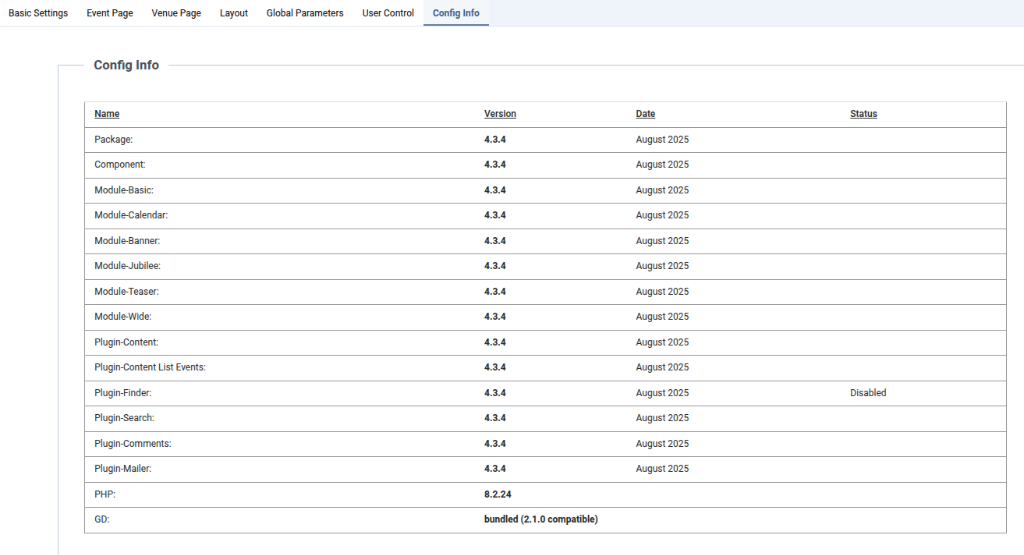Click the Status column header
This screenshot has height=555, width=1024.
(x=864, y=114)
